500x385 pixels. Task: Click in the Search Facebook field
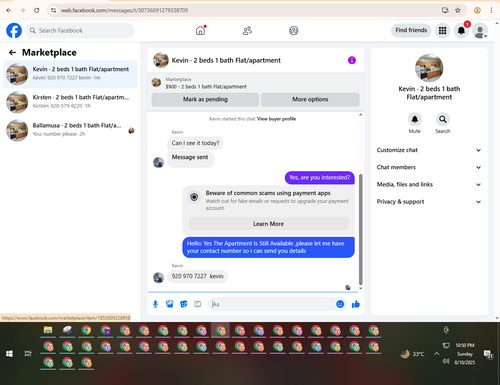80,31
